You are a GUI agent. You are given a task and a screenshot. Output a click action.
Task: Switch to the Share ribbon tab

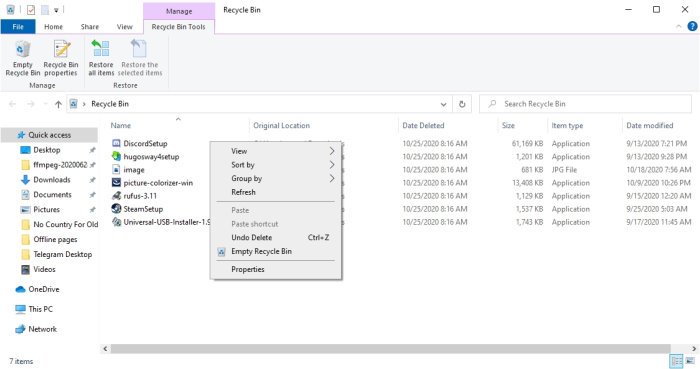point(90,27)
